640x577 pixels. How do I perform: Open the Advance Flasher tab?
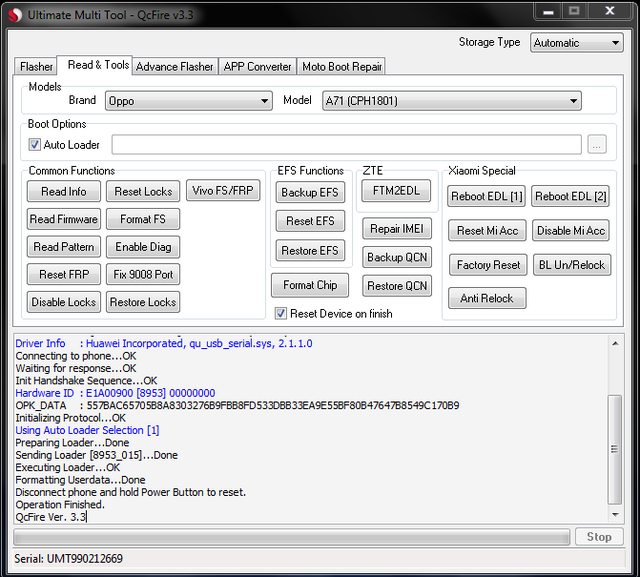[174, 67]
